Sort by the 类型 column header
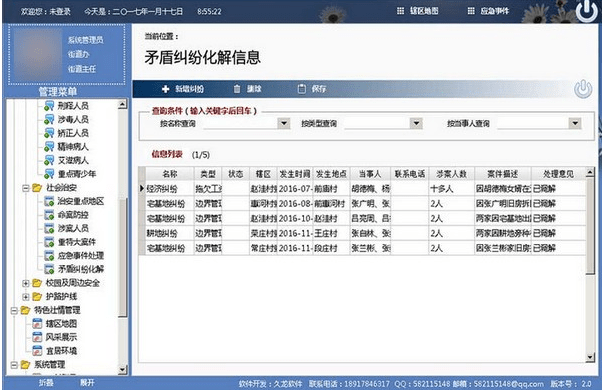 [208, 174]
